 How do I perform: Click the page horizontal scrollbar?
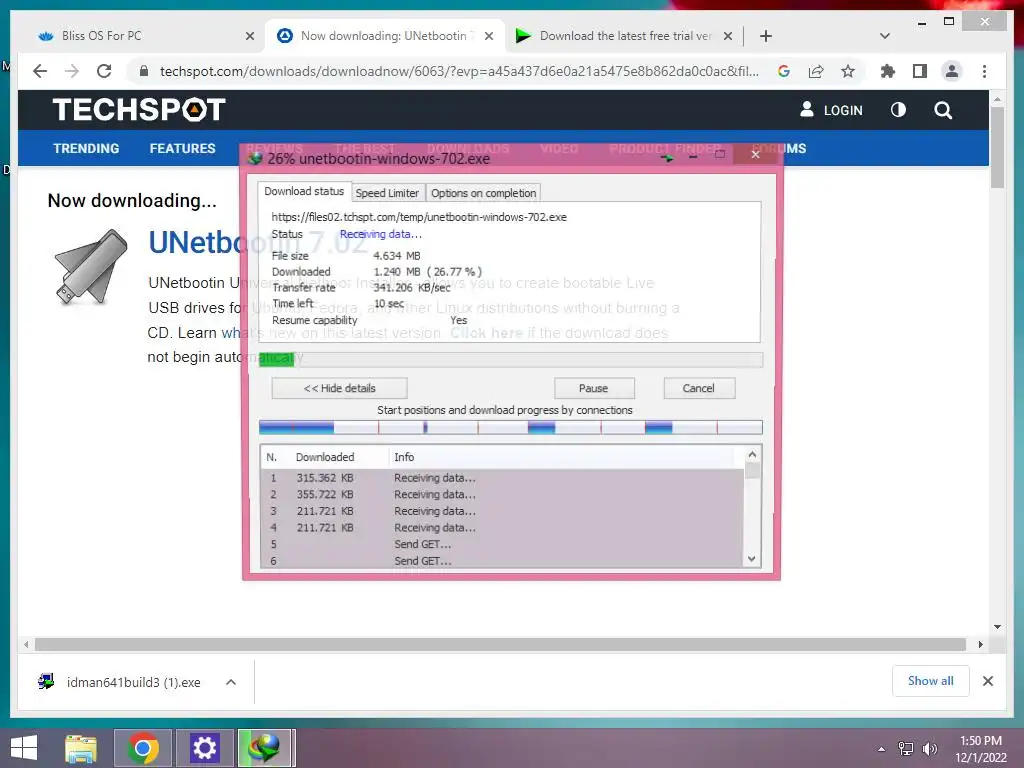pyautogui.click(x=500, y=645)
